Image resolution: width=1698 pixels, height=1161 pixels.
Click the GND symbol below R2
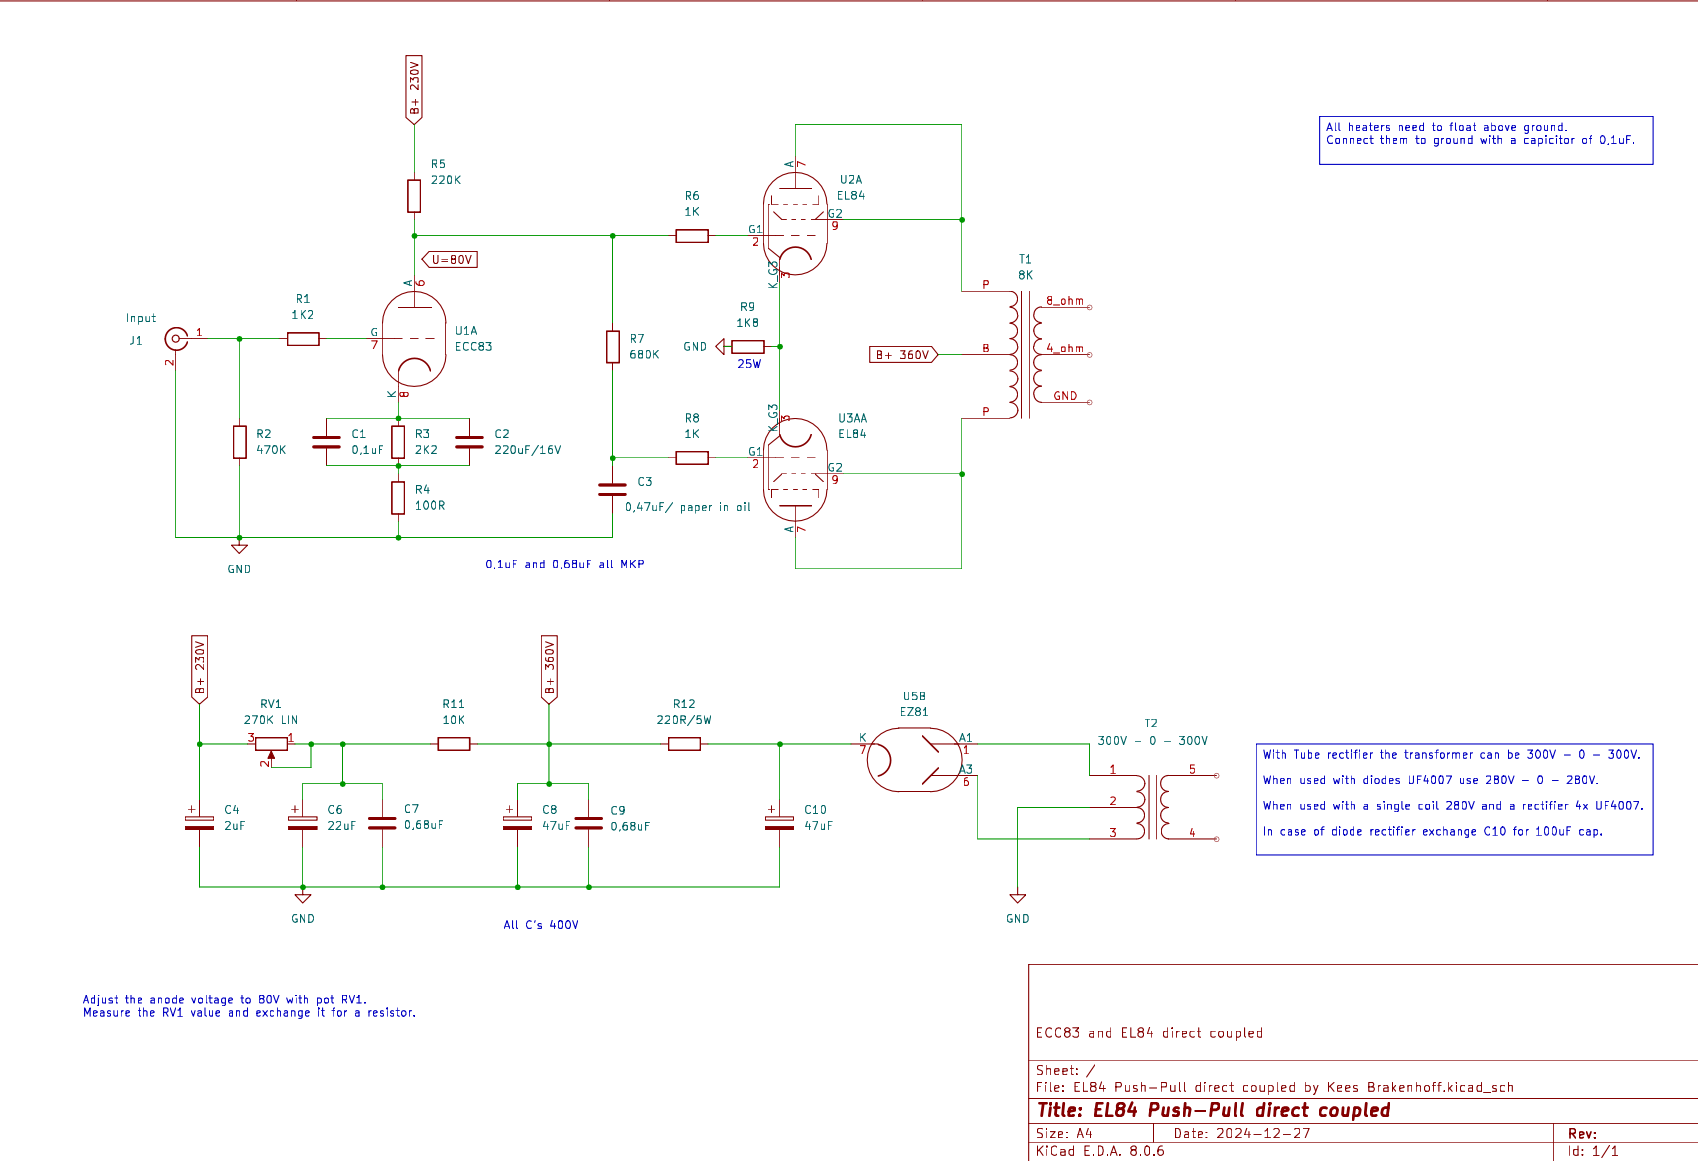[x=239, y=549]
